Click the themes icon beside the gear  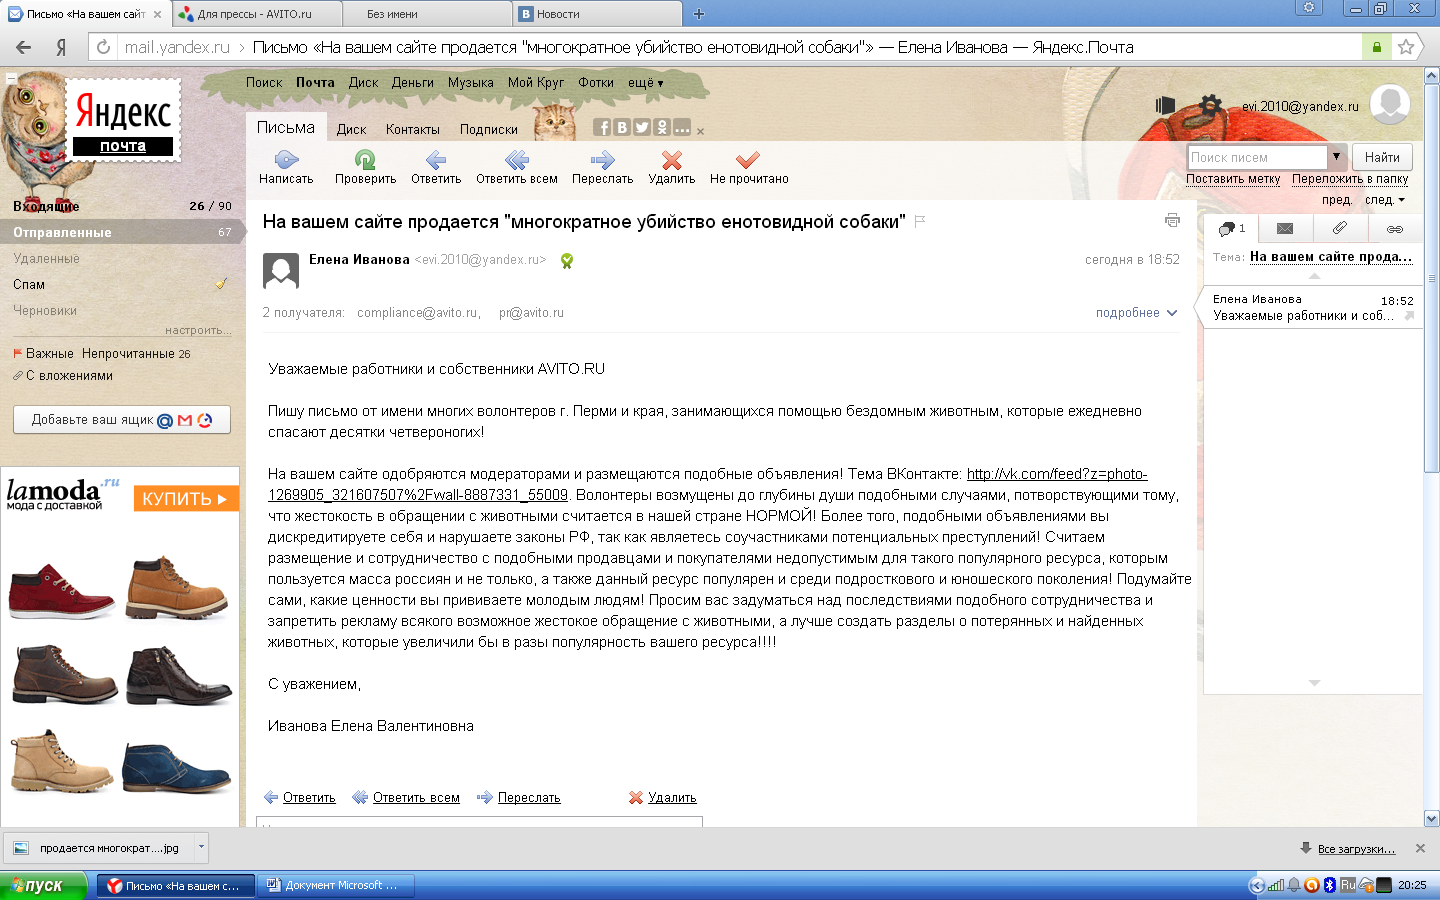[1165, 105]
